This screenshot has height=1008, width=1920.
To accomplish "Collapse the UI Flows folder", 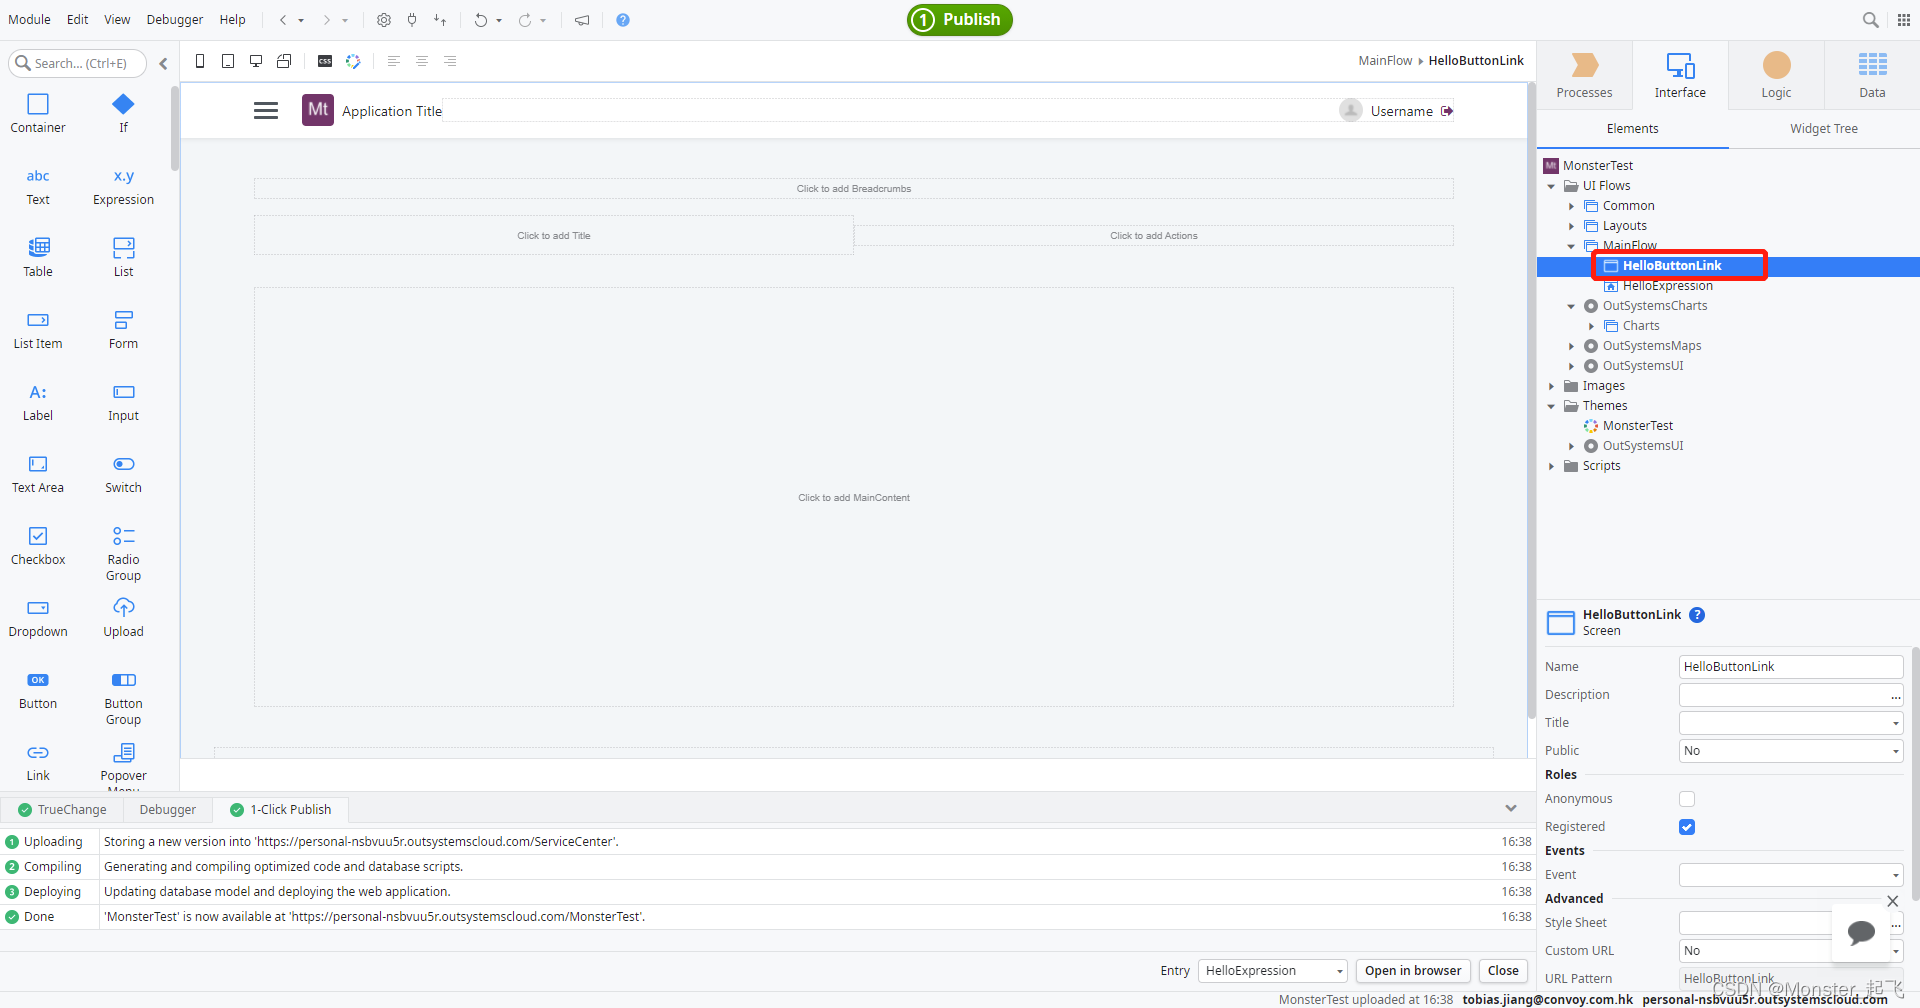I will pos(1551,186).
